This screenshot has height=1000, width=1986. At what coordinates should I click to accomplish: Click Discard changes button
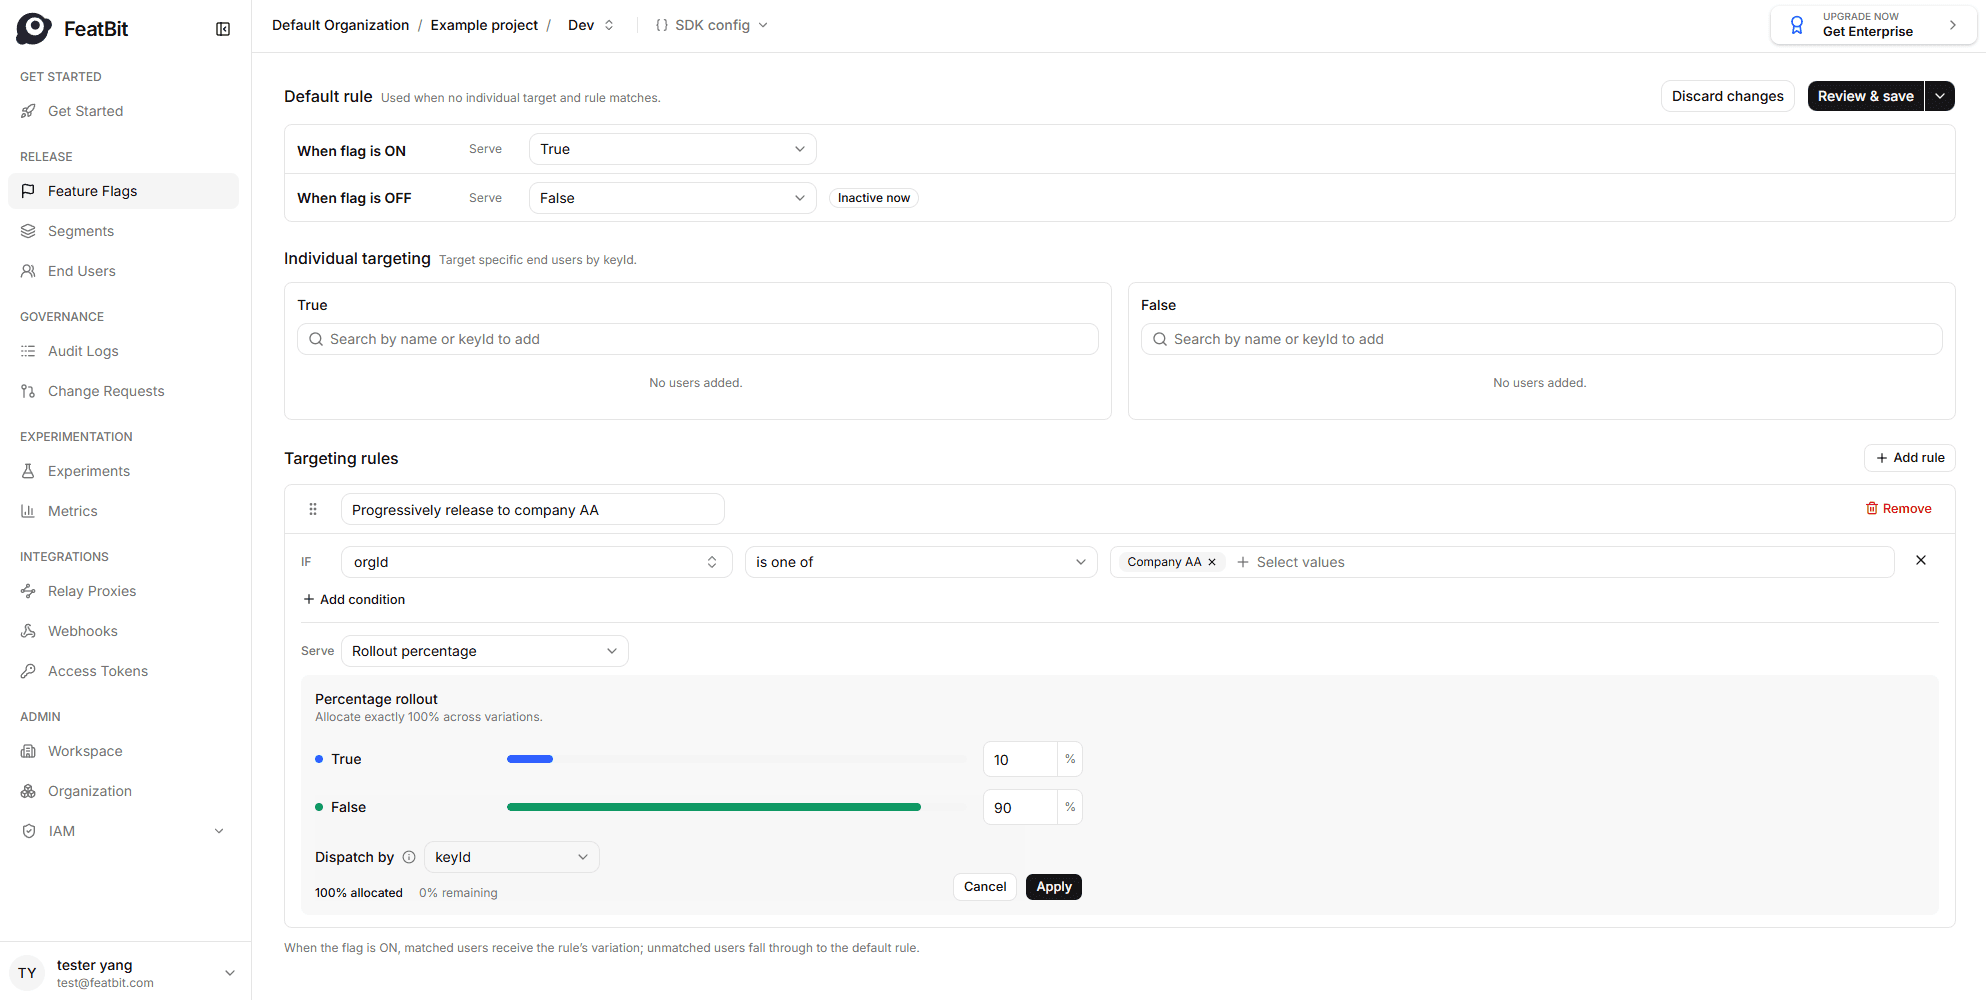pyautogui.click(x=1728, y=96)
